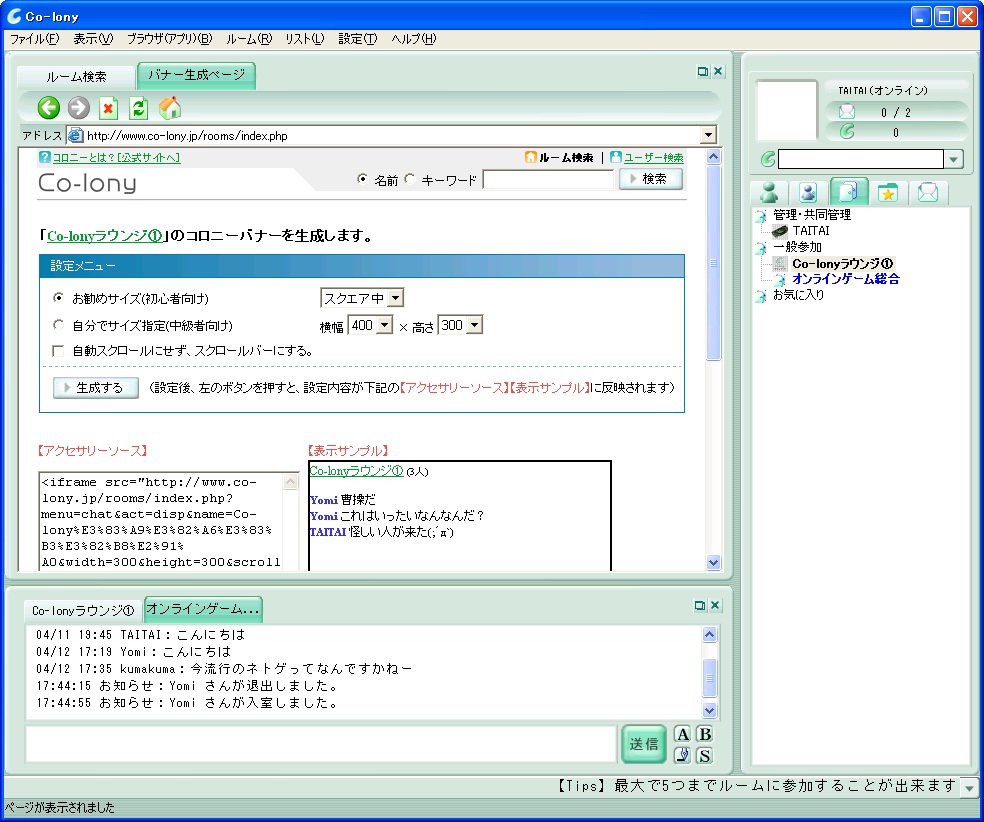
Task: Select the お勧めサイズ radio button
Action: click(x=58, y=298)
